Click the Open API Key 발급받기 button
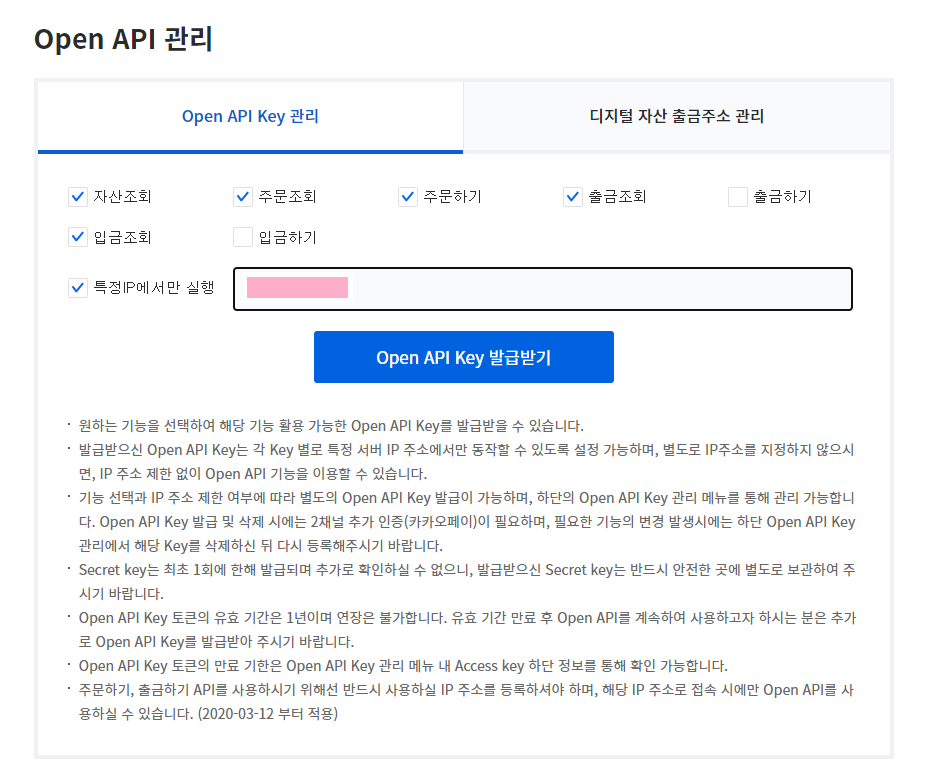 [463, 357]
